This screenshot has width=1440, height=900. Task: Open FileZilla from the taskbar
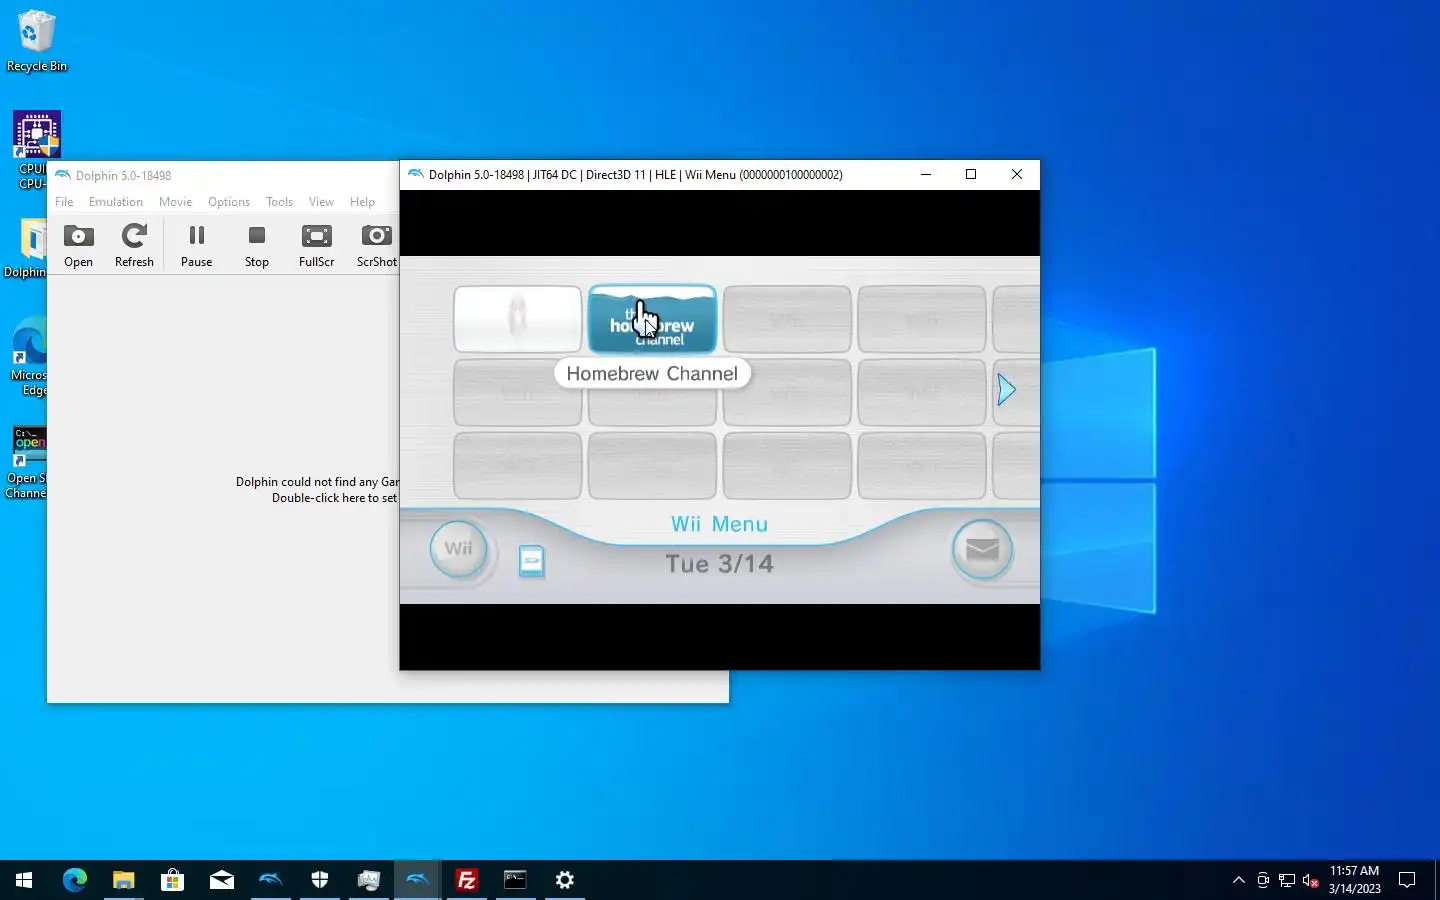point(466,880)
